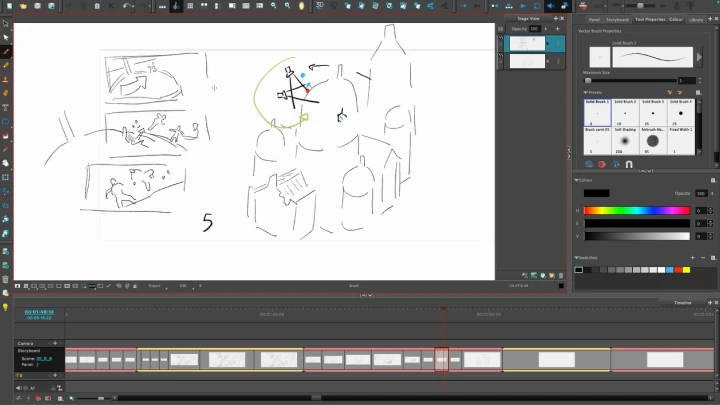Toggle the 3D button in top toolbar

[x=320, y=5]
